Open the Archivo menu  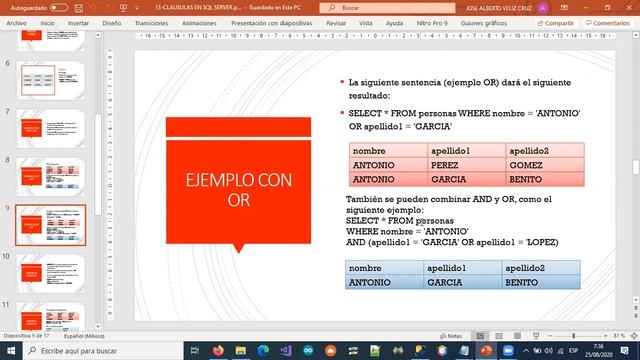(x=16, y=23)
